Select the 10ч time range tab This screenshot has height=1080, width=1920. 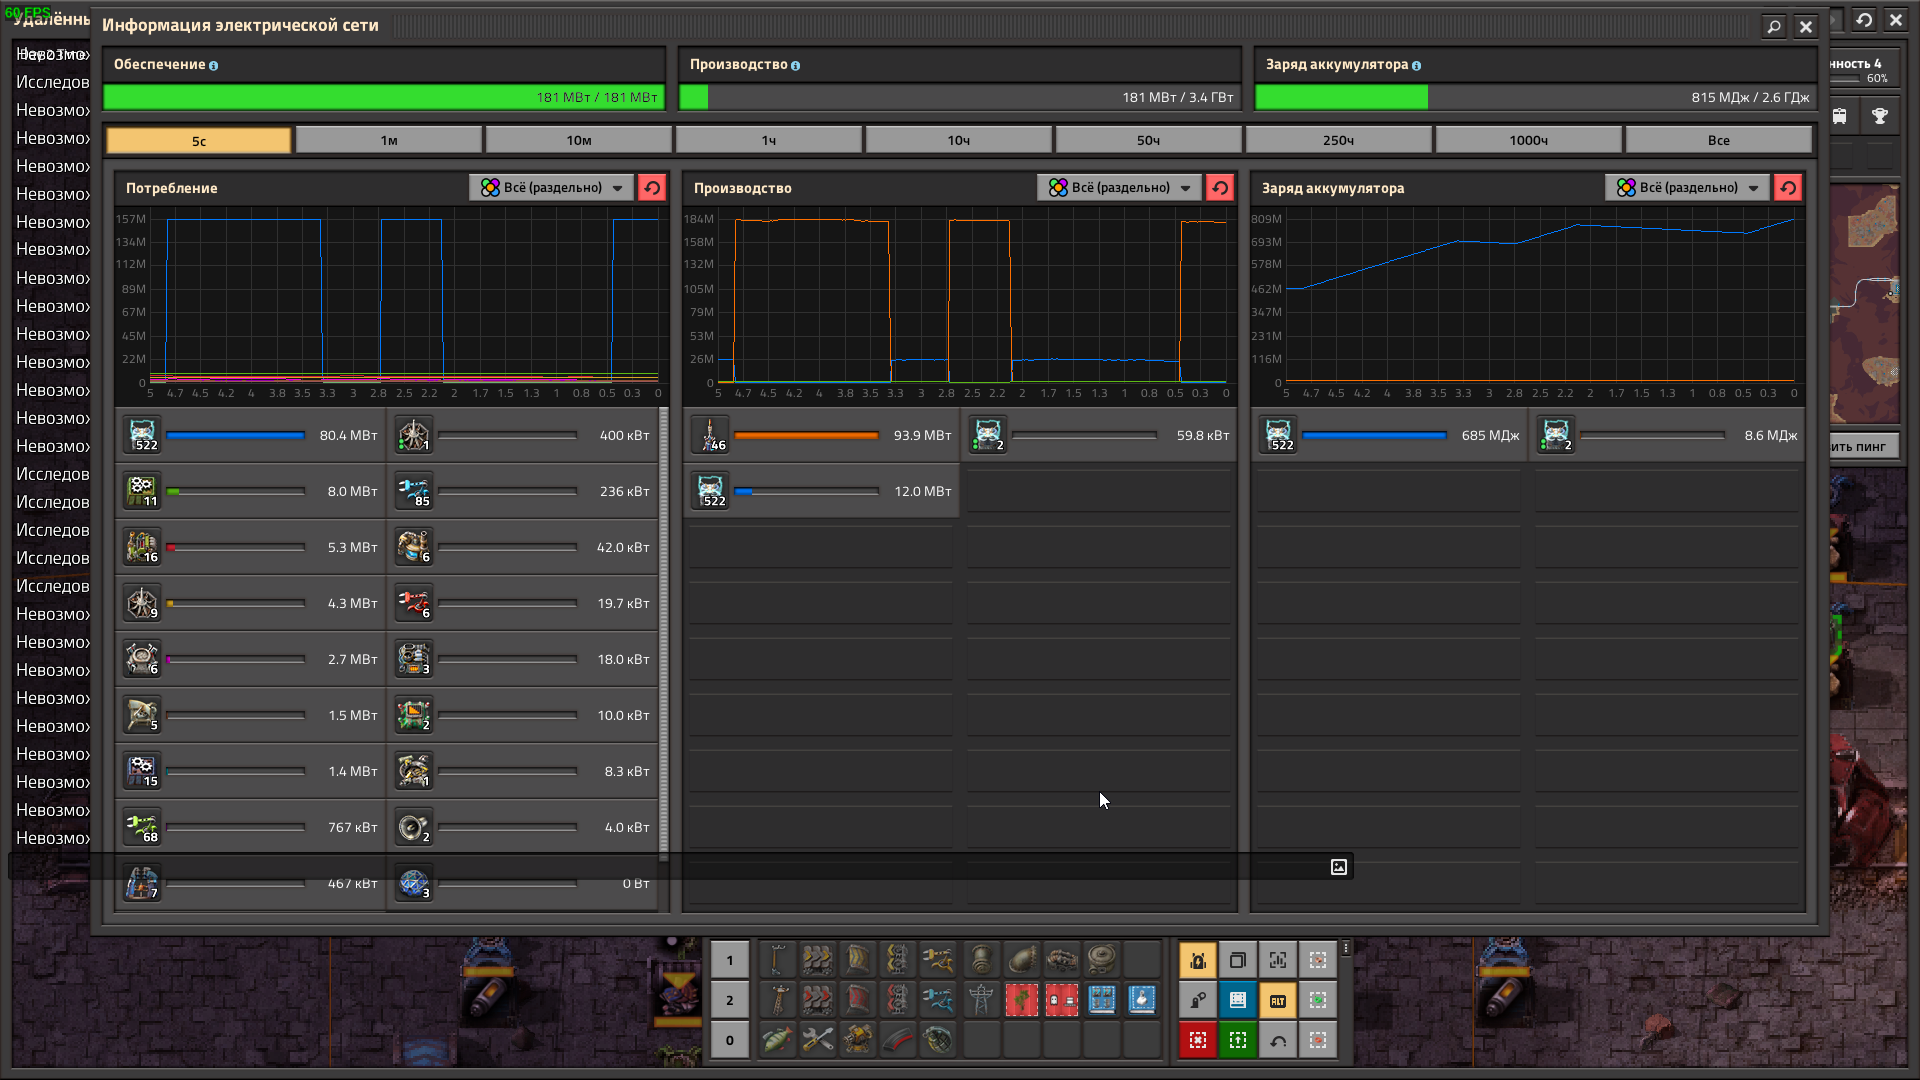click(x=959, y=140)
